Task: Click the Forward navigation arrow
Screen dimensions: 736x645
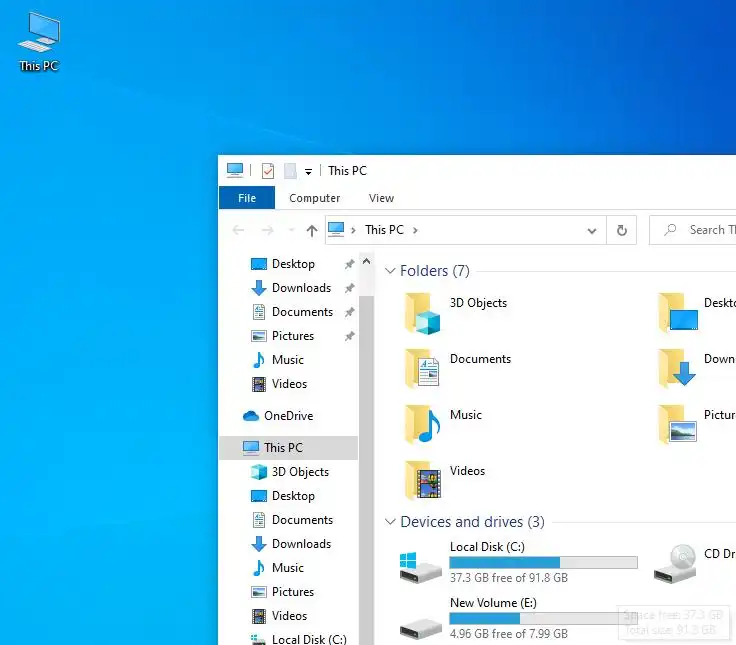Action: 268,230
